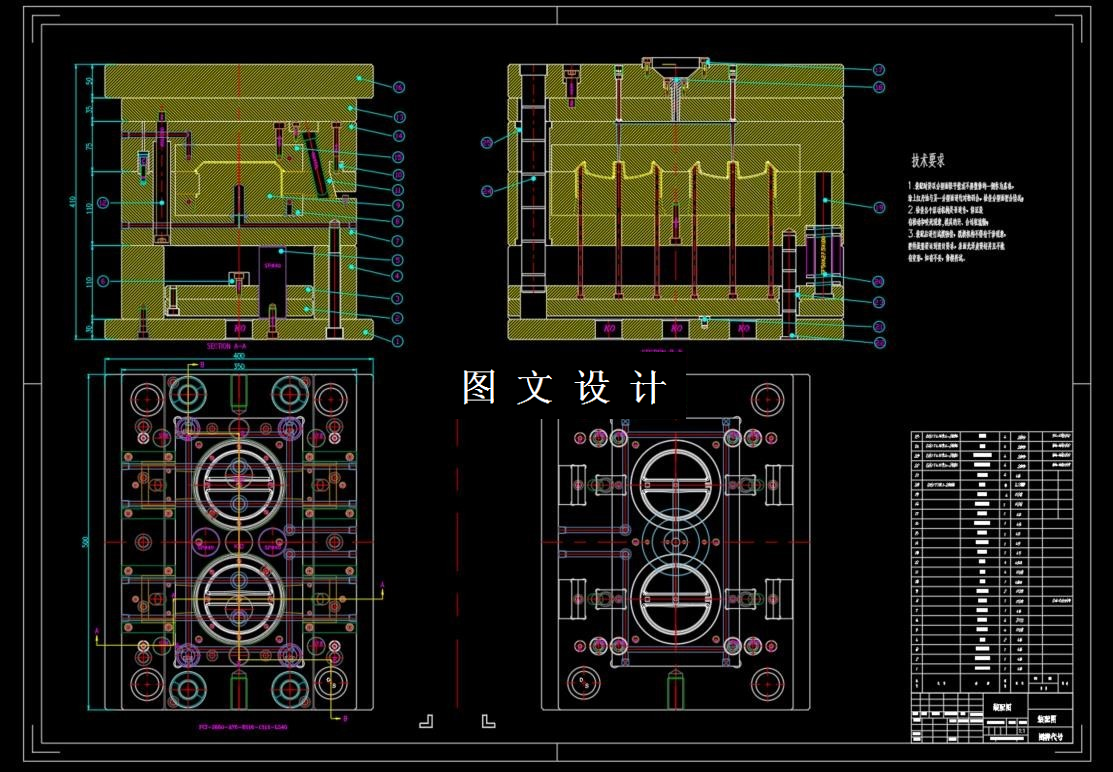Click the 410 overall height dimension
Viewport: 1113px width, 772px height.
pyautogui.click(x=70, y=203)
